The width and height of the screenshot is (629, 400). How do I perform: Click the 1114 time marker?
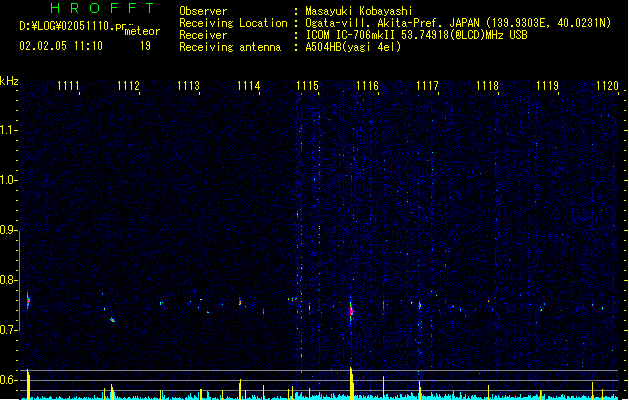(248, 86)
